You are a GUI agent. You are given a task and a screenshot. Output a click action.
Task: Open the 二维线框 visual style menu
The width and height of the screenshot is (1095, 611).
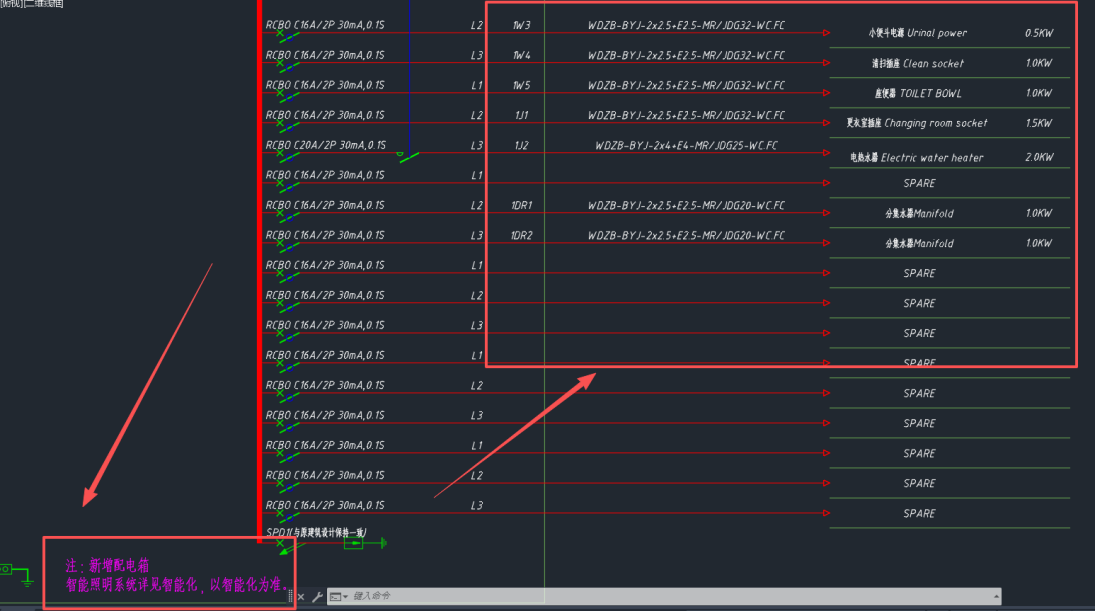45,4
